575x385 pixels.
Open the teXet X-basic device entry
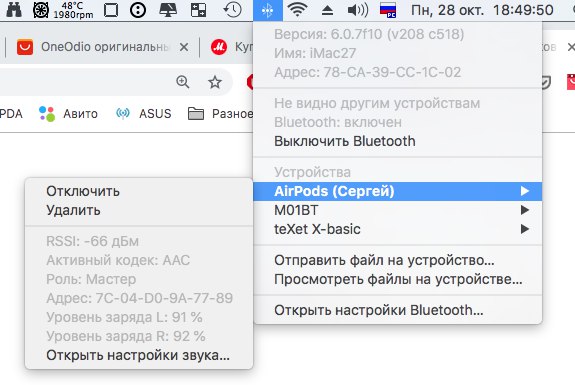pyautogui.click(x=398, y=229)
